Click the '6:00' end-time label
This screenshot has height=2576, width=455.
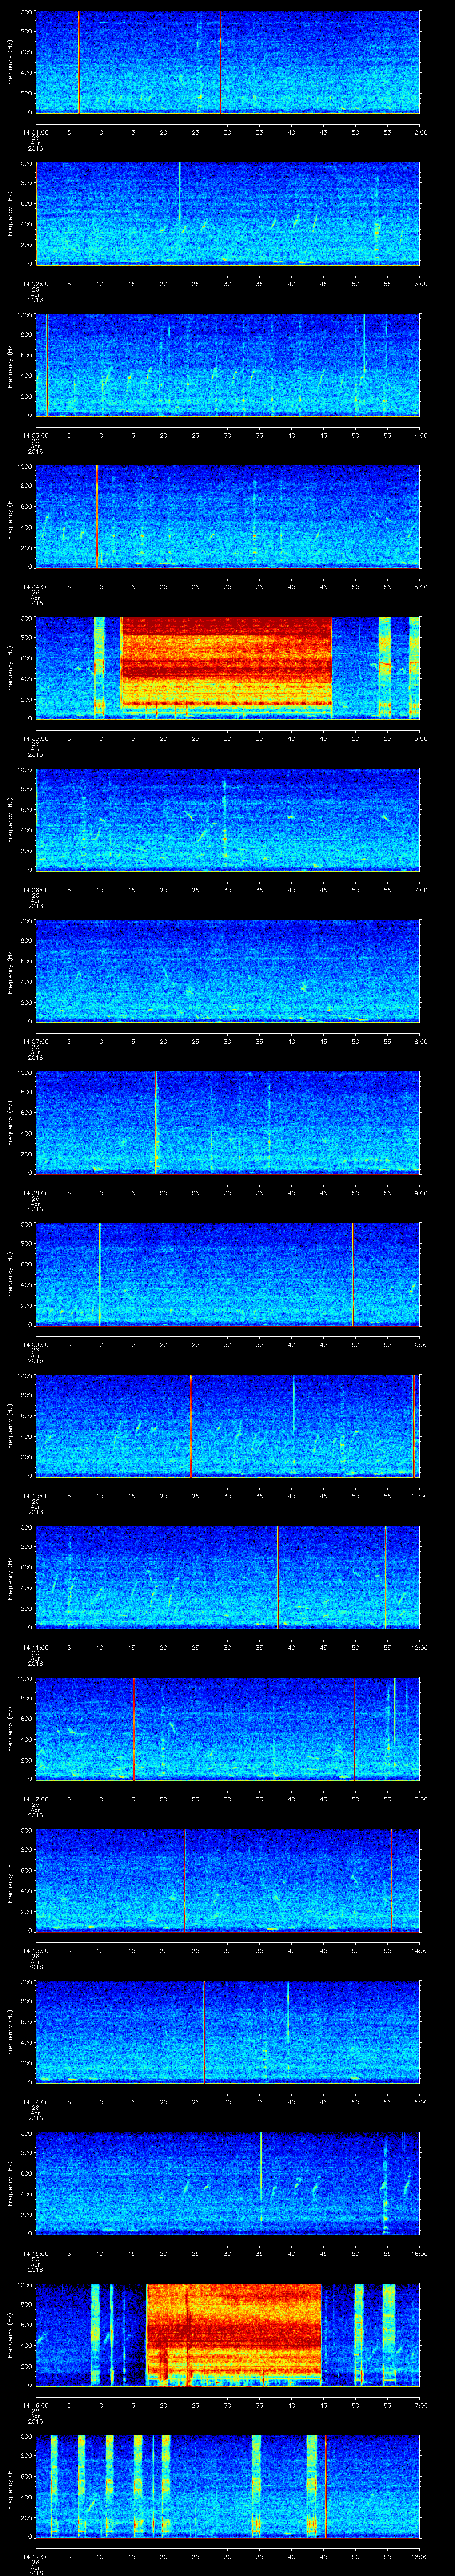(x=420, y=738)
